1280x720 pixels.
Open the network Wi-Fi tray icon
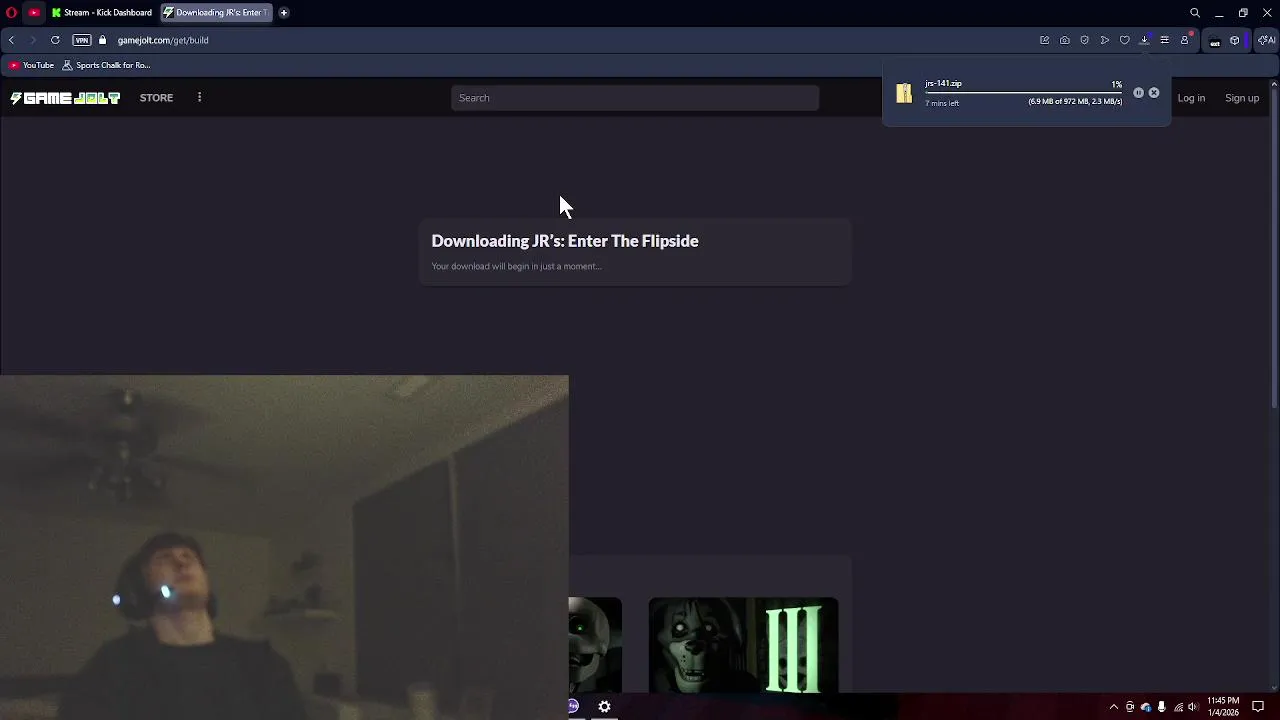[1178, 707]
